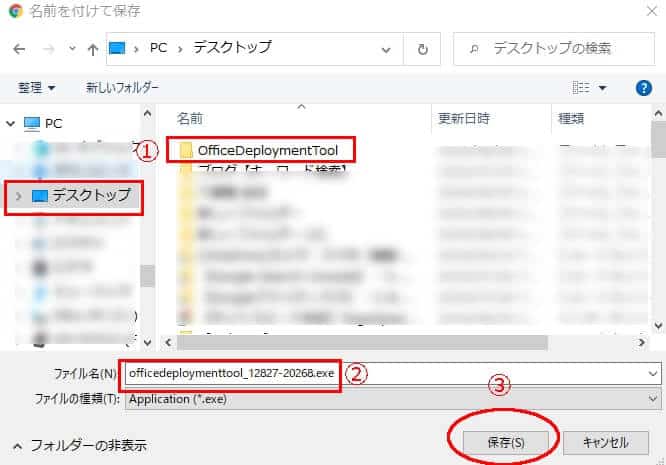Screen dimensions: 666x465
Task: Hide folders with フォルダーの非表示
Action: (x=80, y=446)
